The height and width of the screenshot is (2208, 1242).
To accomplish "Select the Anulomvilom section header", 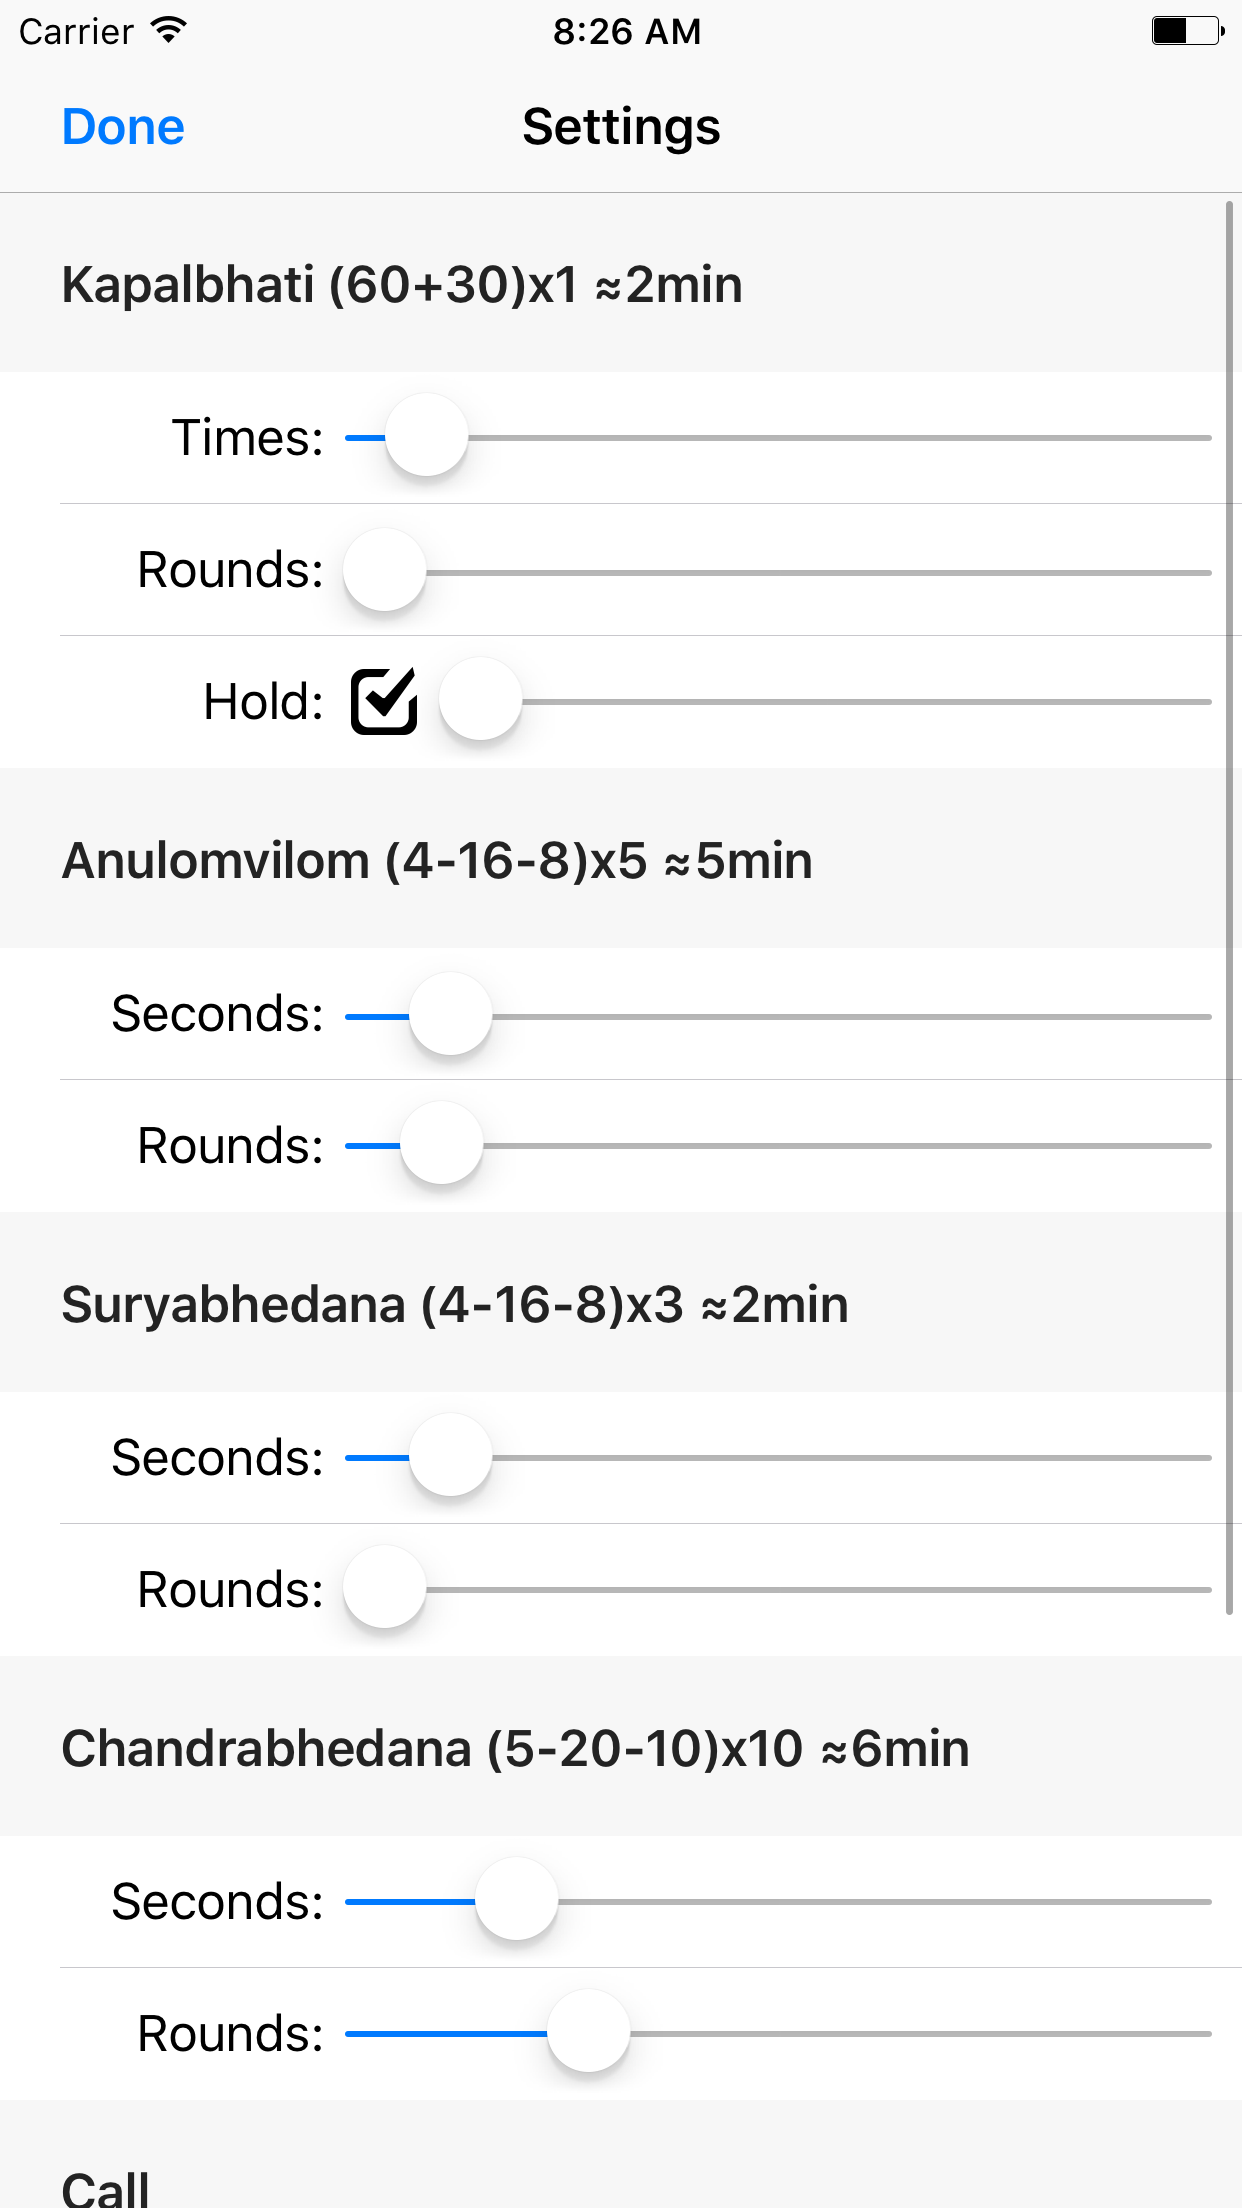I will 436,860.
